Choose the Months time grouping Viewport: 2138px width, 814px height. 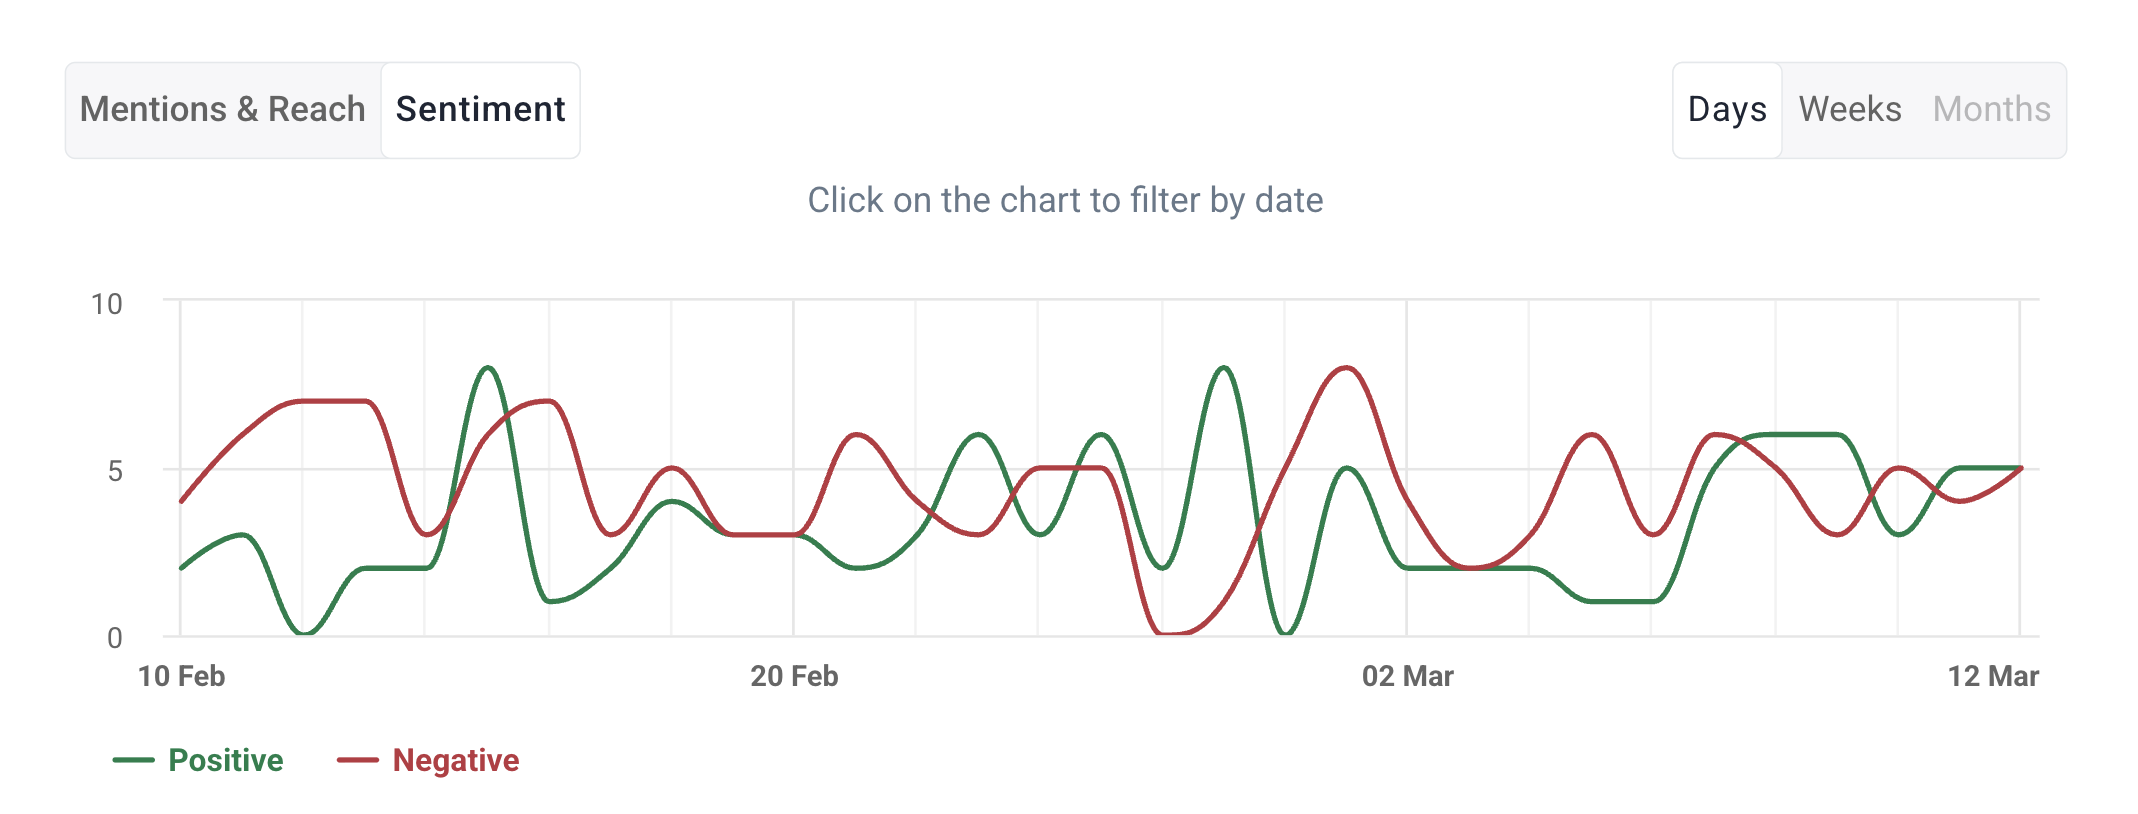click(1991, 110)
